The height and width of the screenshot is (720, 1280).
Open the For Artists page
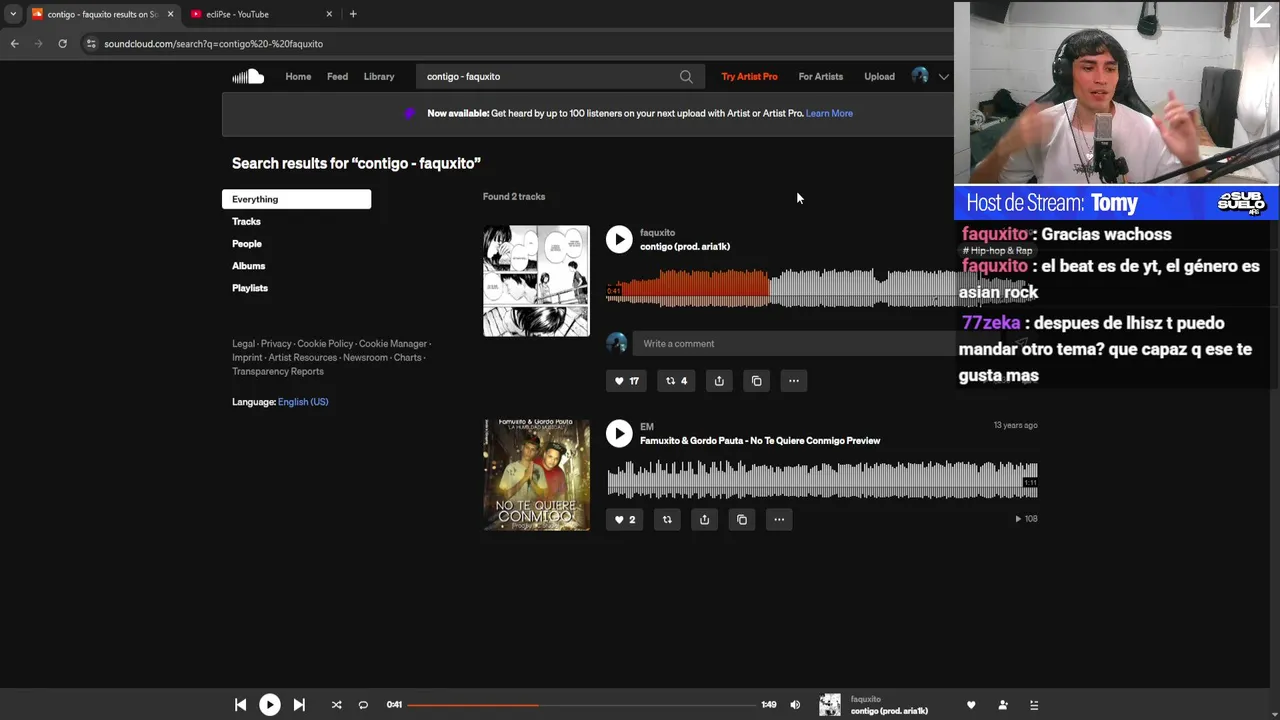point(821,76)
